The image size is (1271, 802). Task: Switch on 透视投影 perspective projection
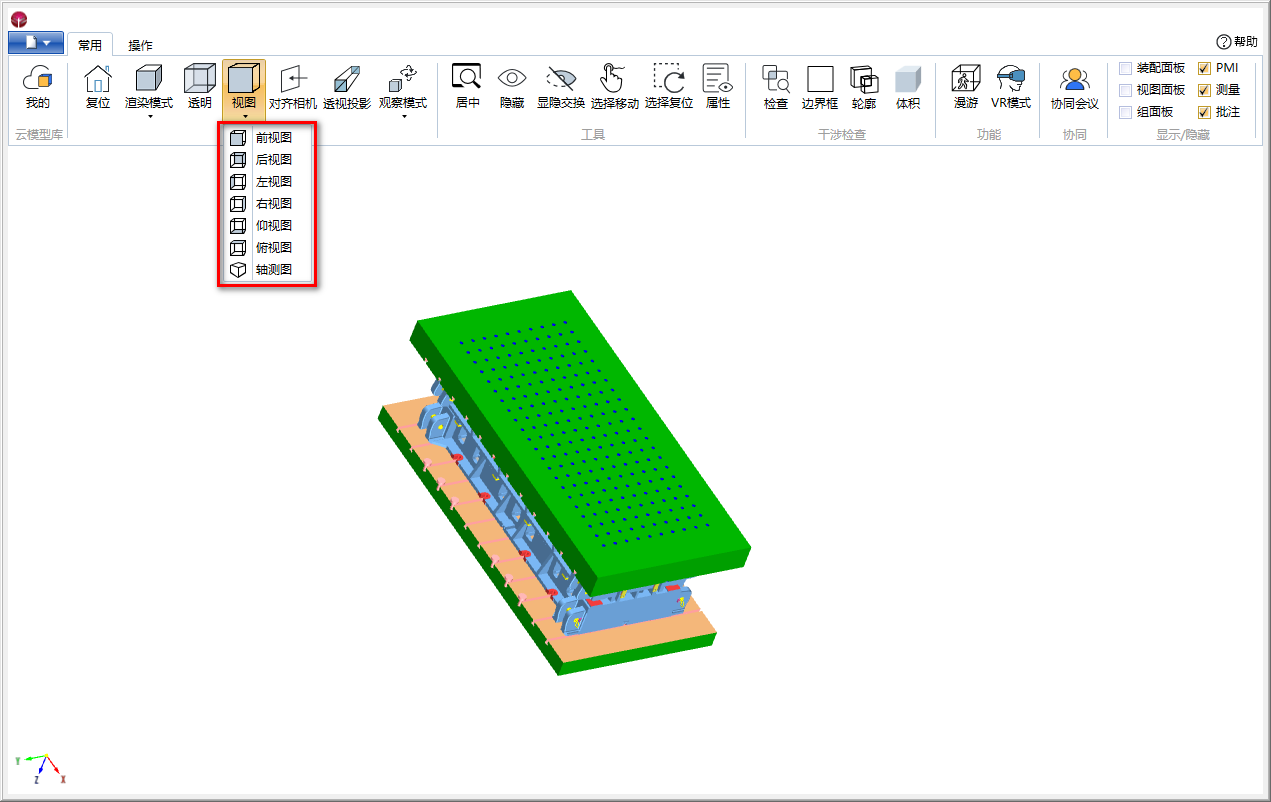click(347, 88)
